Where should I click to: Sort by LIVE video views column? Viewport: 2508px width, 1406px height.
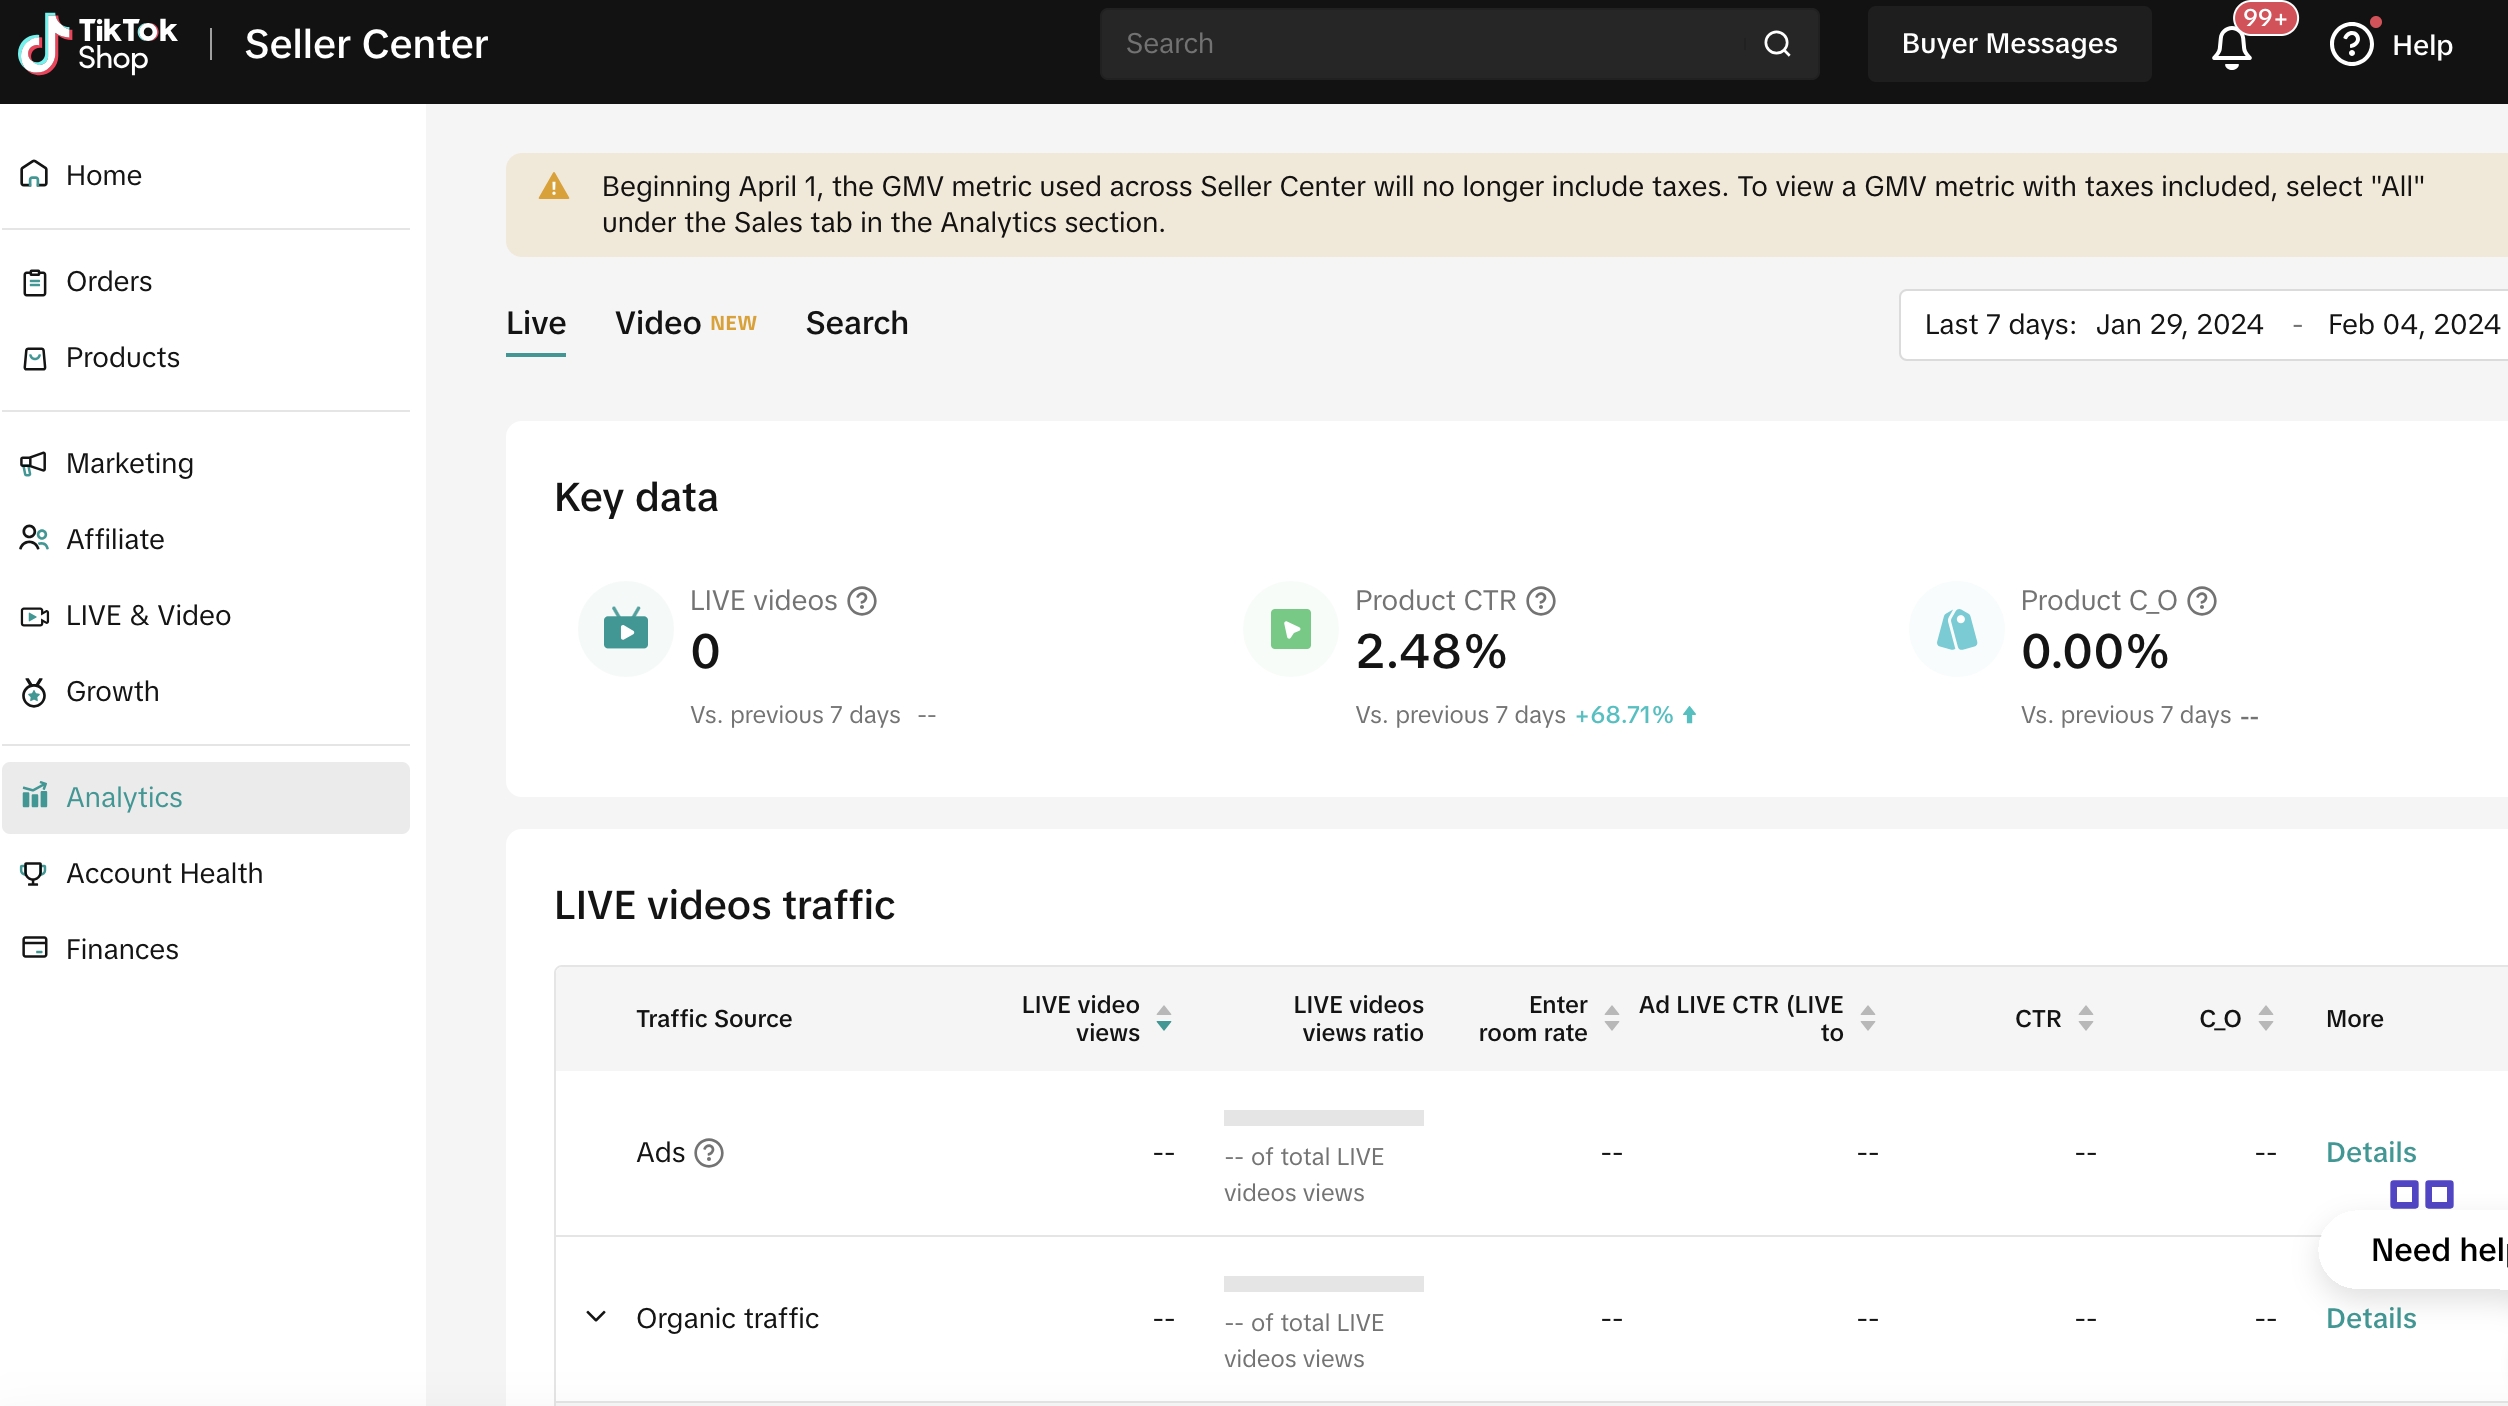pos(1164,1018)
